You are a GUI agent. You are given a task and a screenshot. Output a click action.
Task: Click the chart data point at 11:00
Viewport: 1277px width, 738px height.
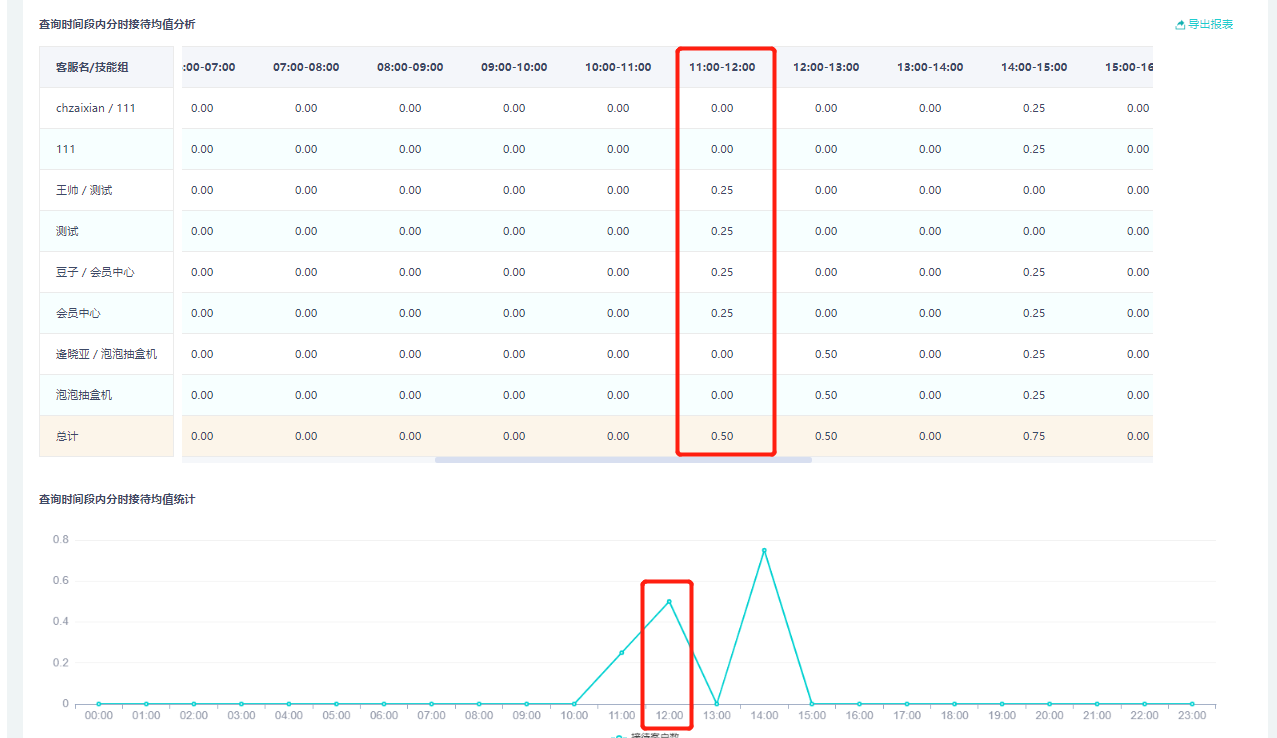click(x=621, y=653)
